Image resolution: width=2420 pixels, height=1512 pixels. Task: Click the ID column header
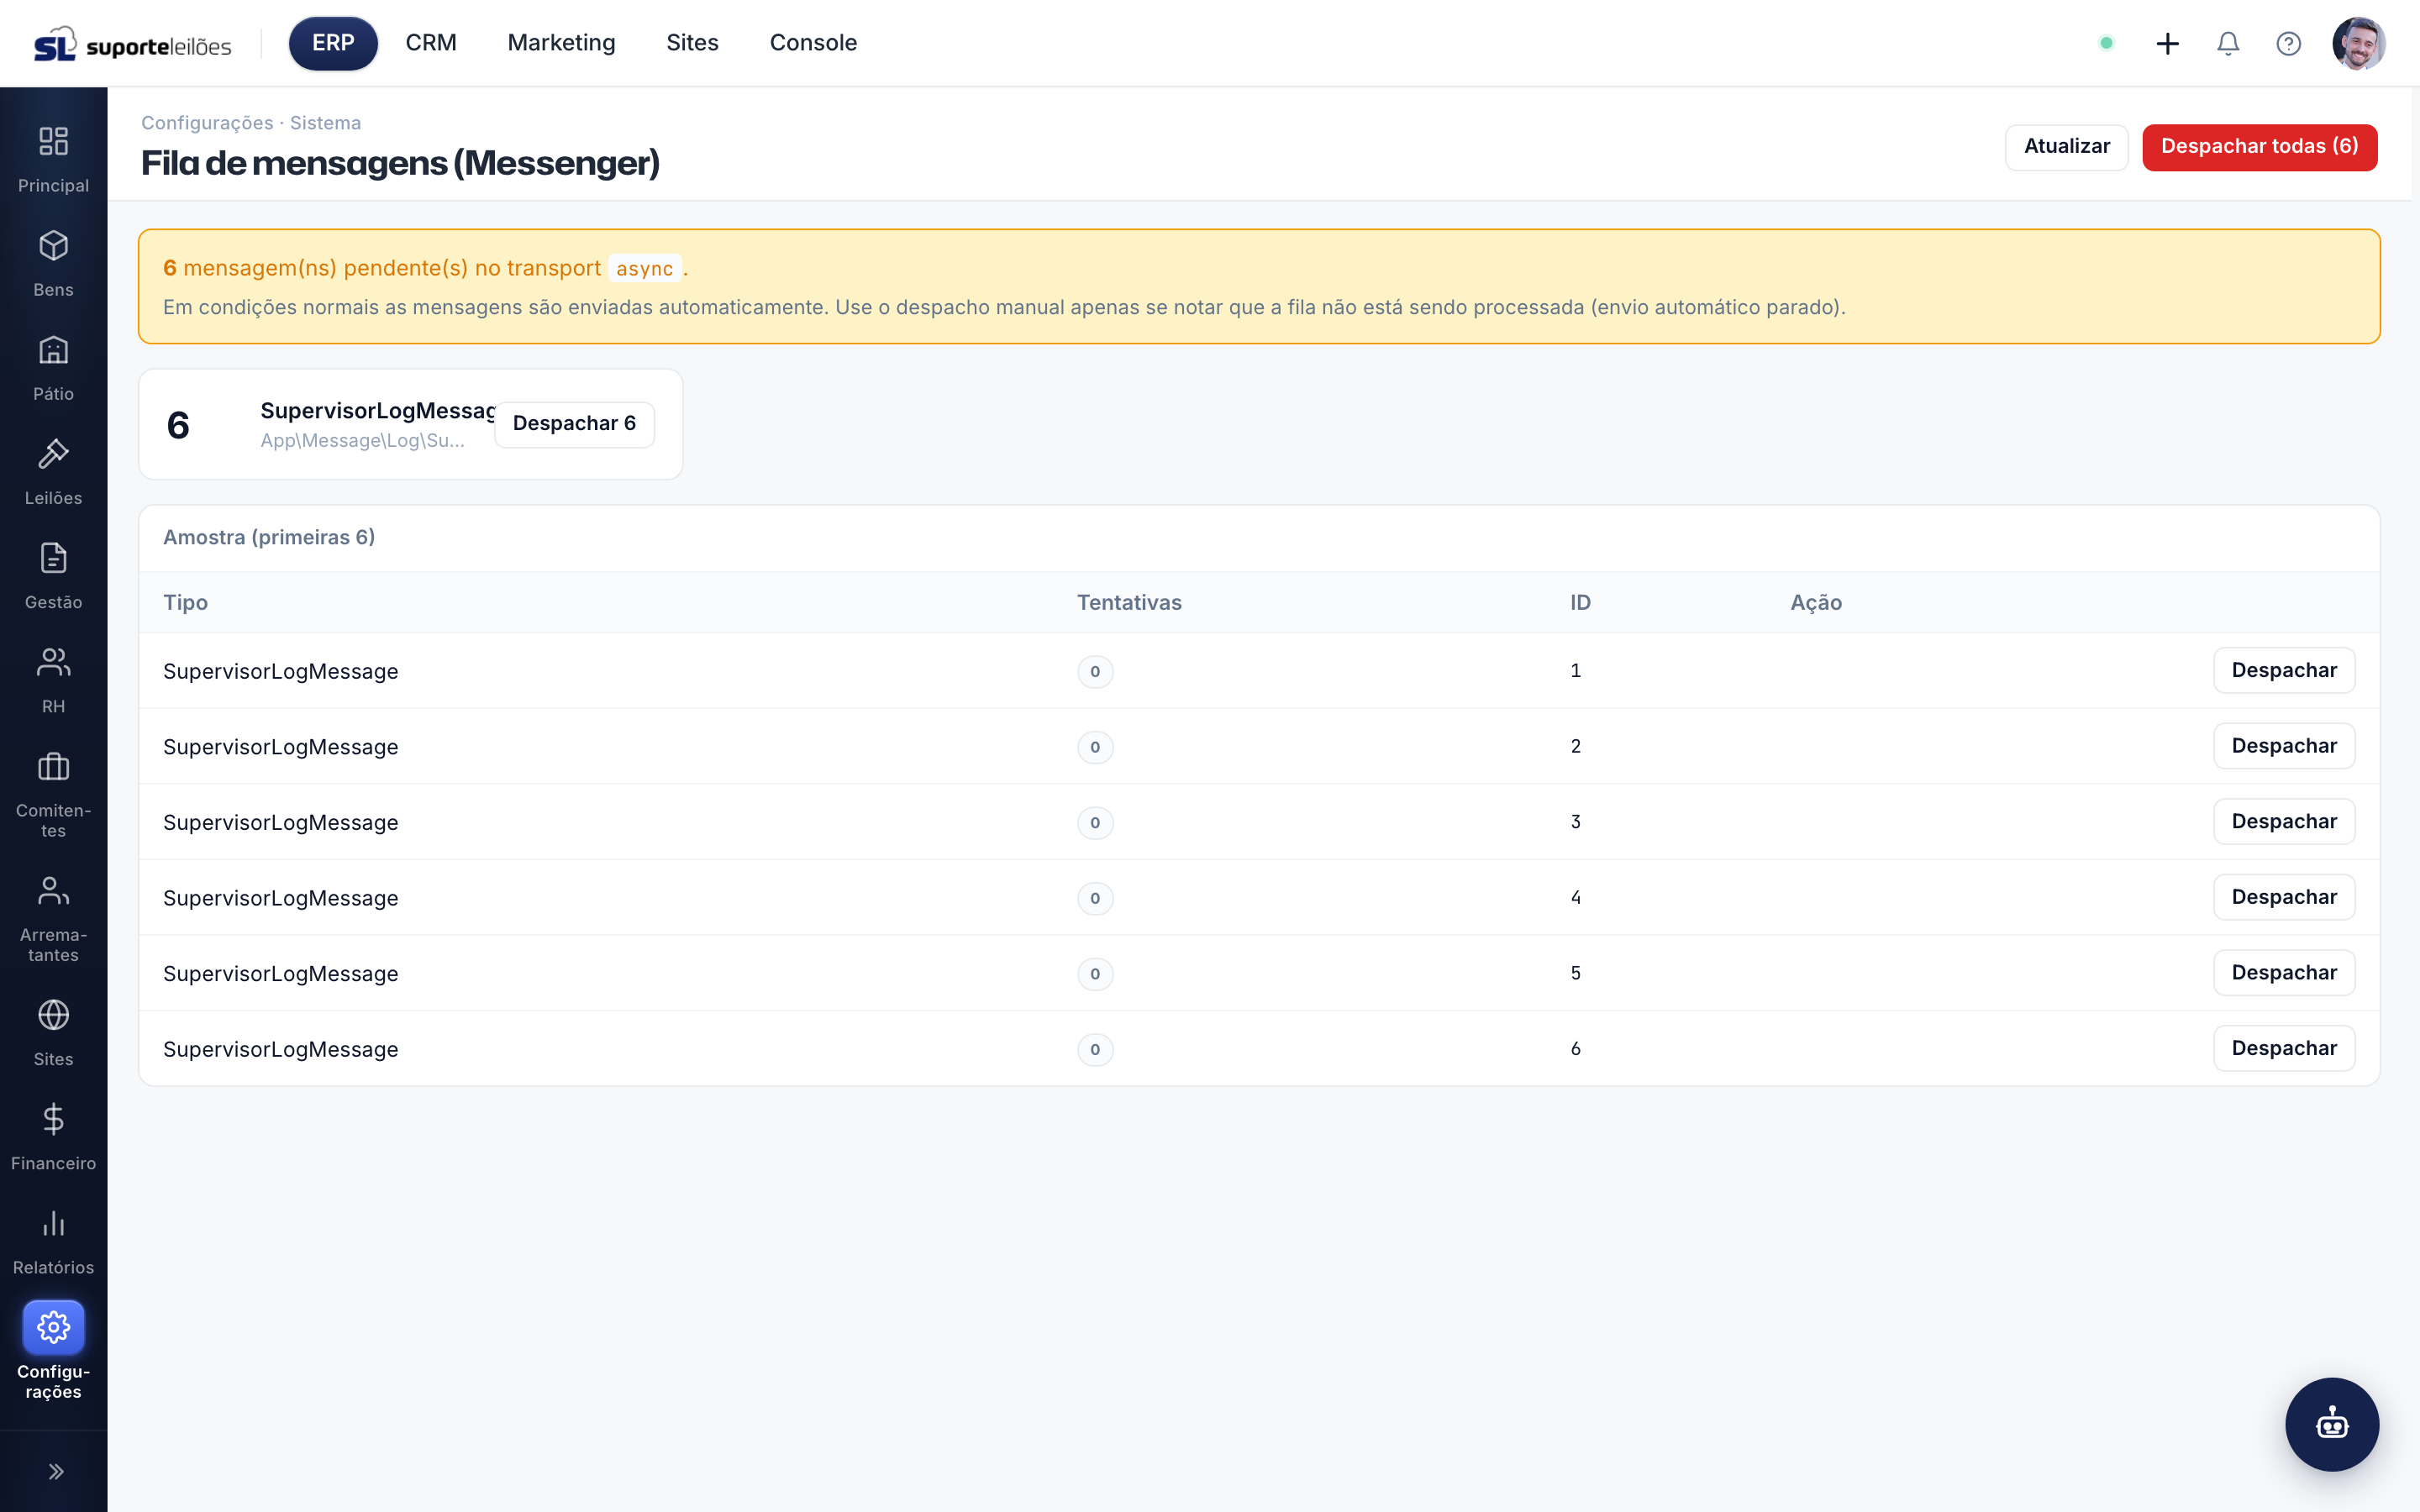pos(1580,602)
